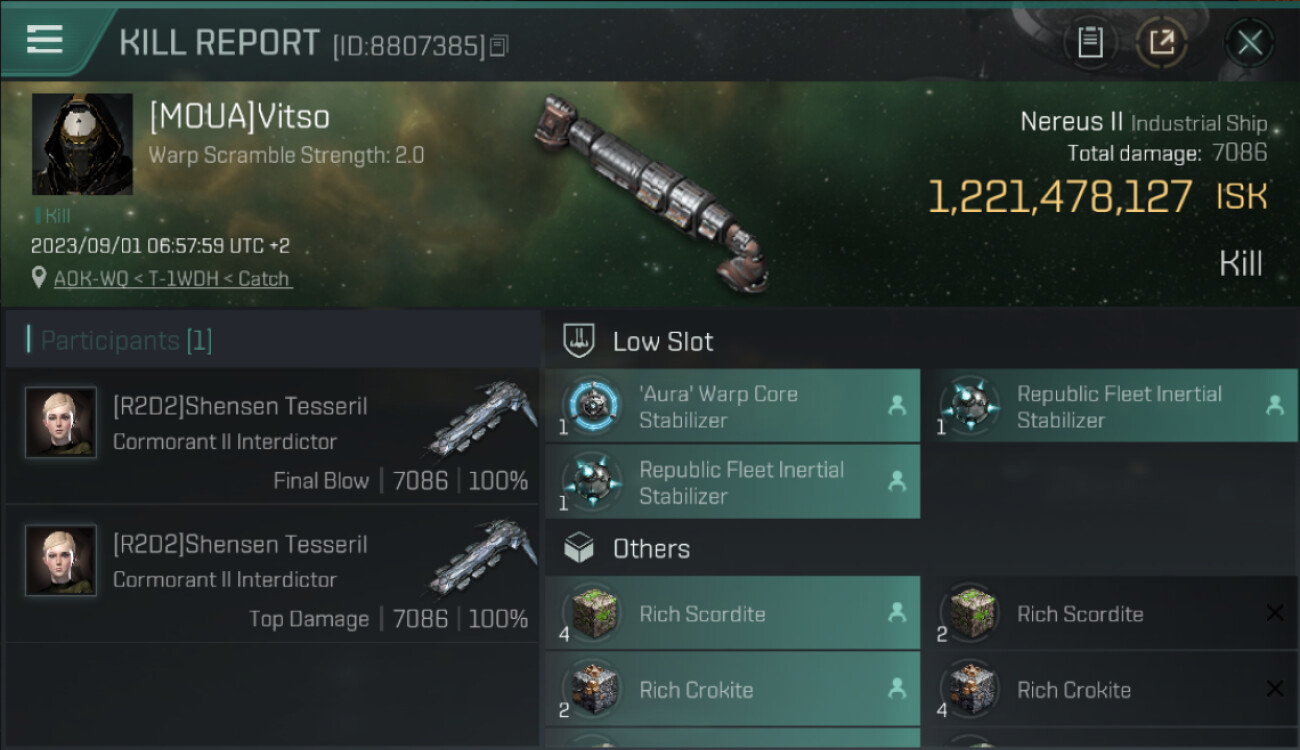
Task: Close the kill report window
Action: point(1249,42)
